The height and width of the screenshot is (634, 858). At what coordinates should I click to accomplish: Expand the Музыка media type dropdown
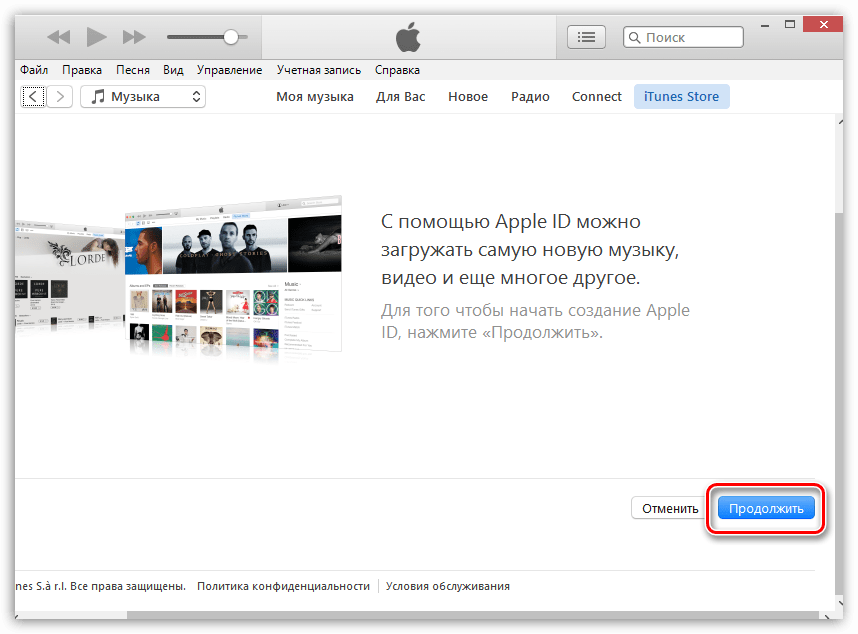143,97
